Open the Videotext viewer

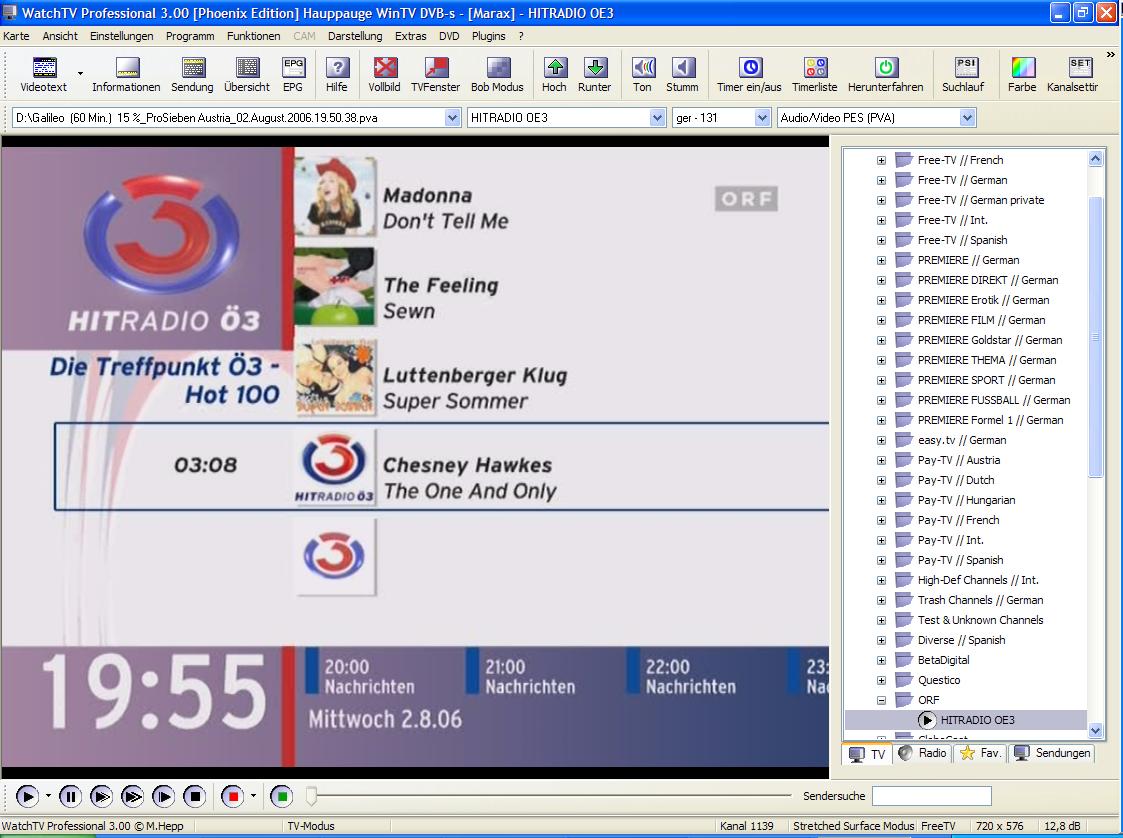(44, 74)
